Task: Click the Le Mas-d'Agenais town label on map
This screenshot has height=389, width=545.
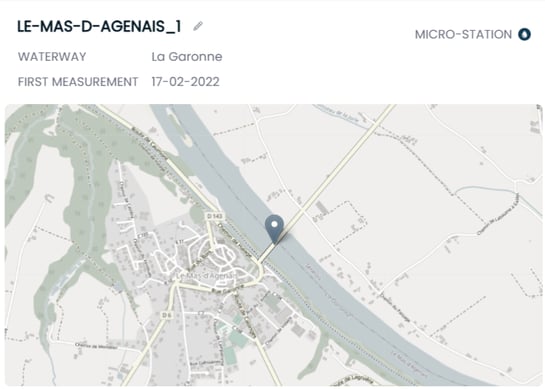Action: (x=205, y=276)
